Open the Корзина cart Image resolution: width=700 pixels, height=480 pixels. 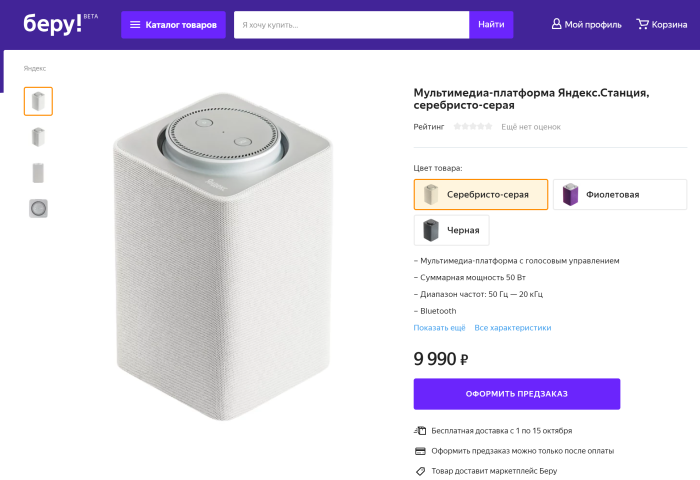[x=661, y=25]
